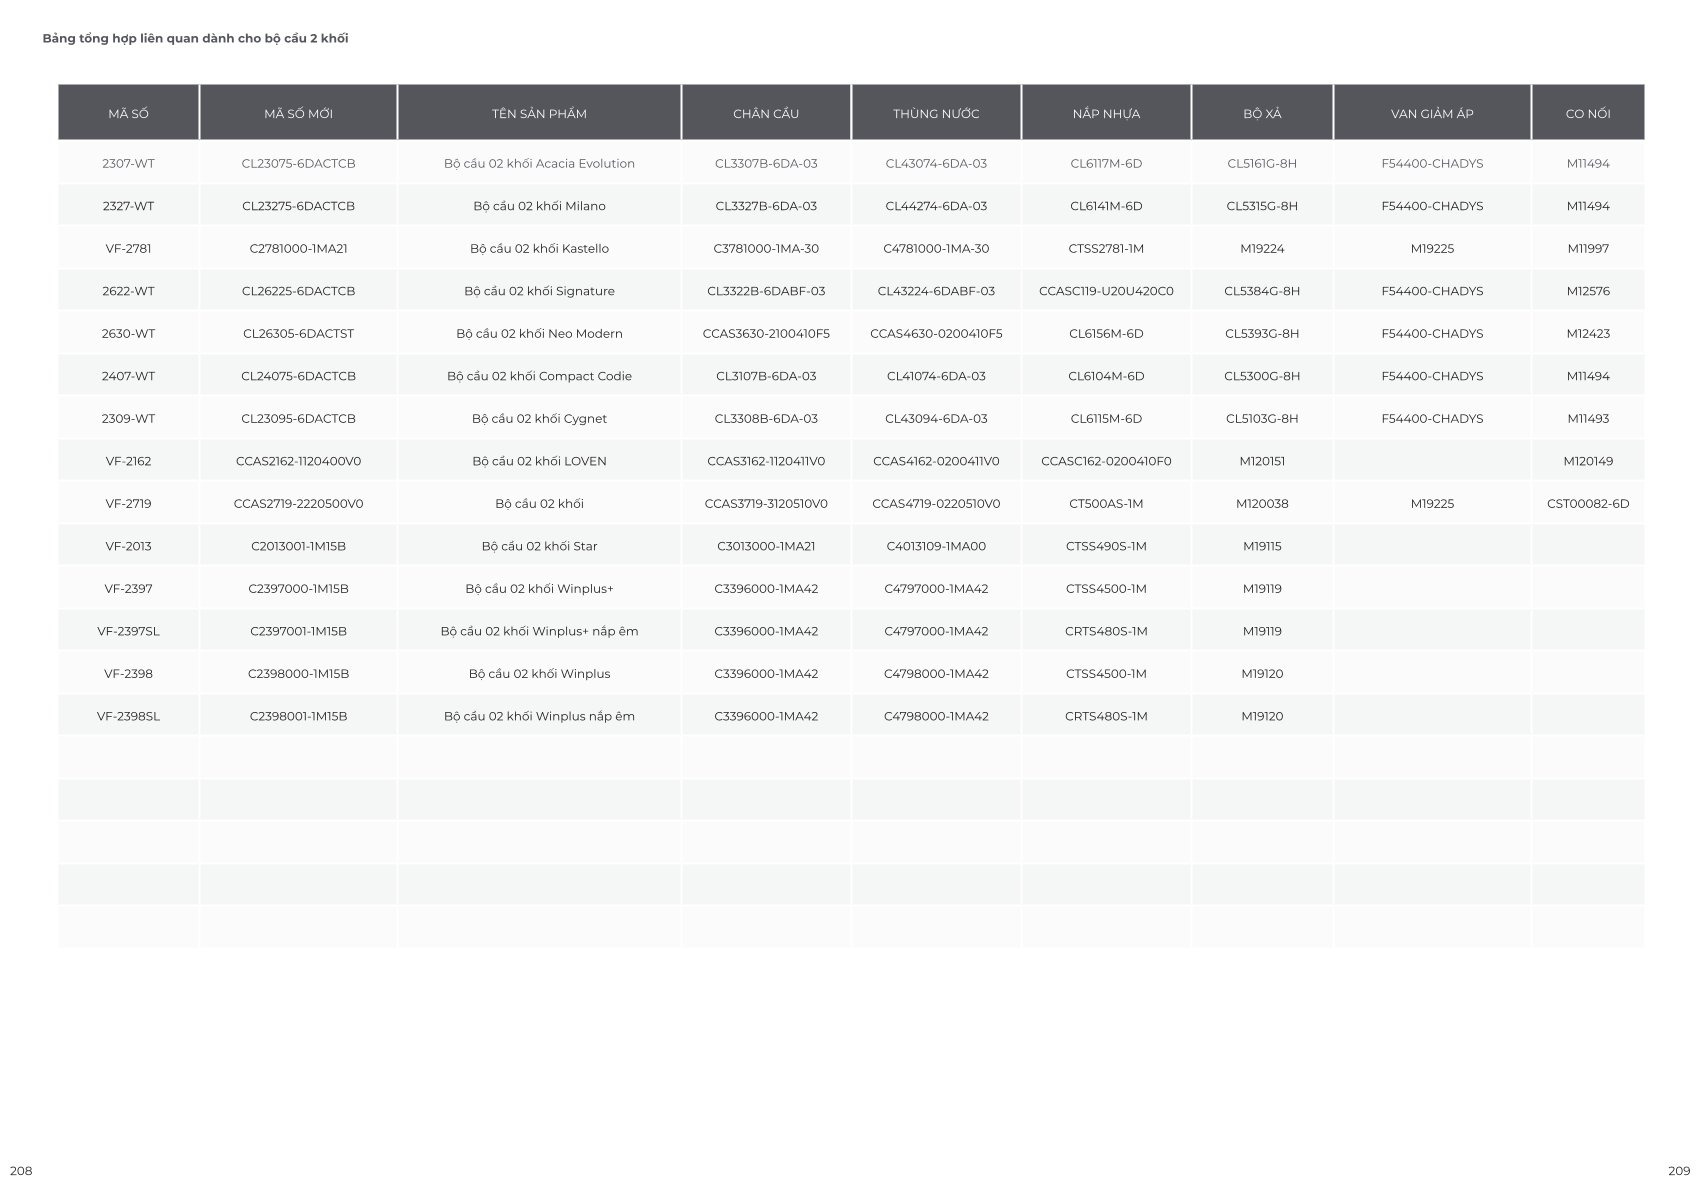Select cell C2398001-1M15B
The width and height of the screenshot is (1700, 1190).
298,716
